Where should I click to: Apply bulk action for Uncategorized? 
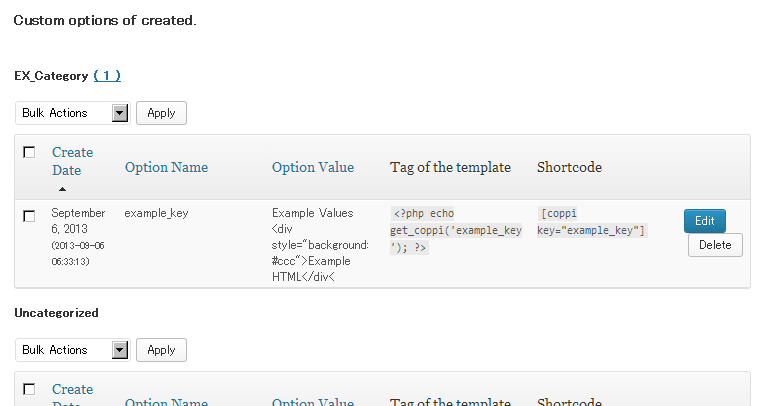pos(161,350)
